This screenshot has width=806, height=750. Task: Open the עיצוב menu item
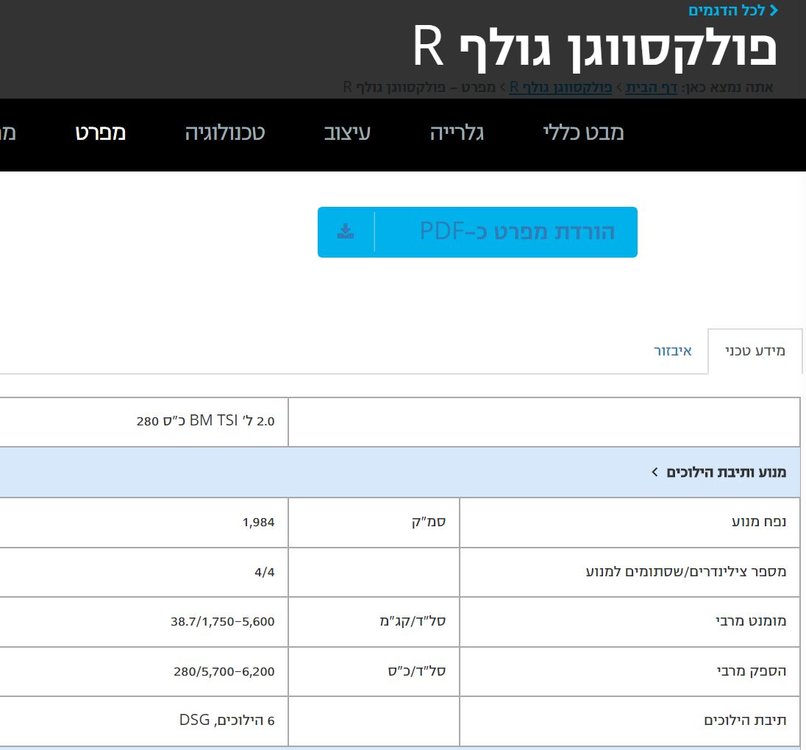click(347, 133)
